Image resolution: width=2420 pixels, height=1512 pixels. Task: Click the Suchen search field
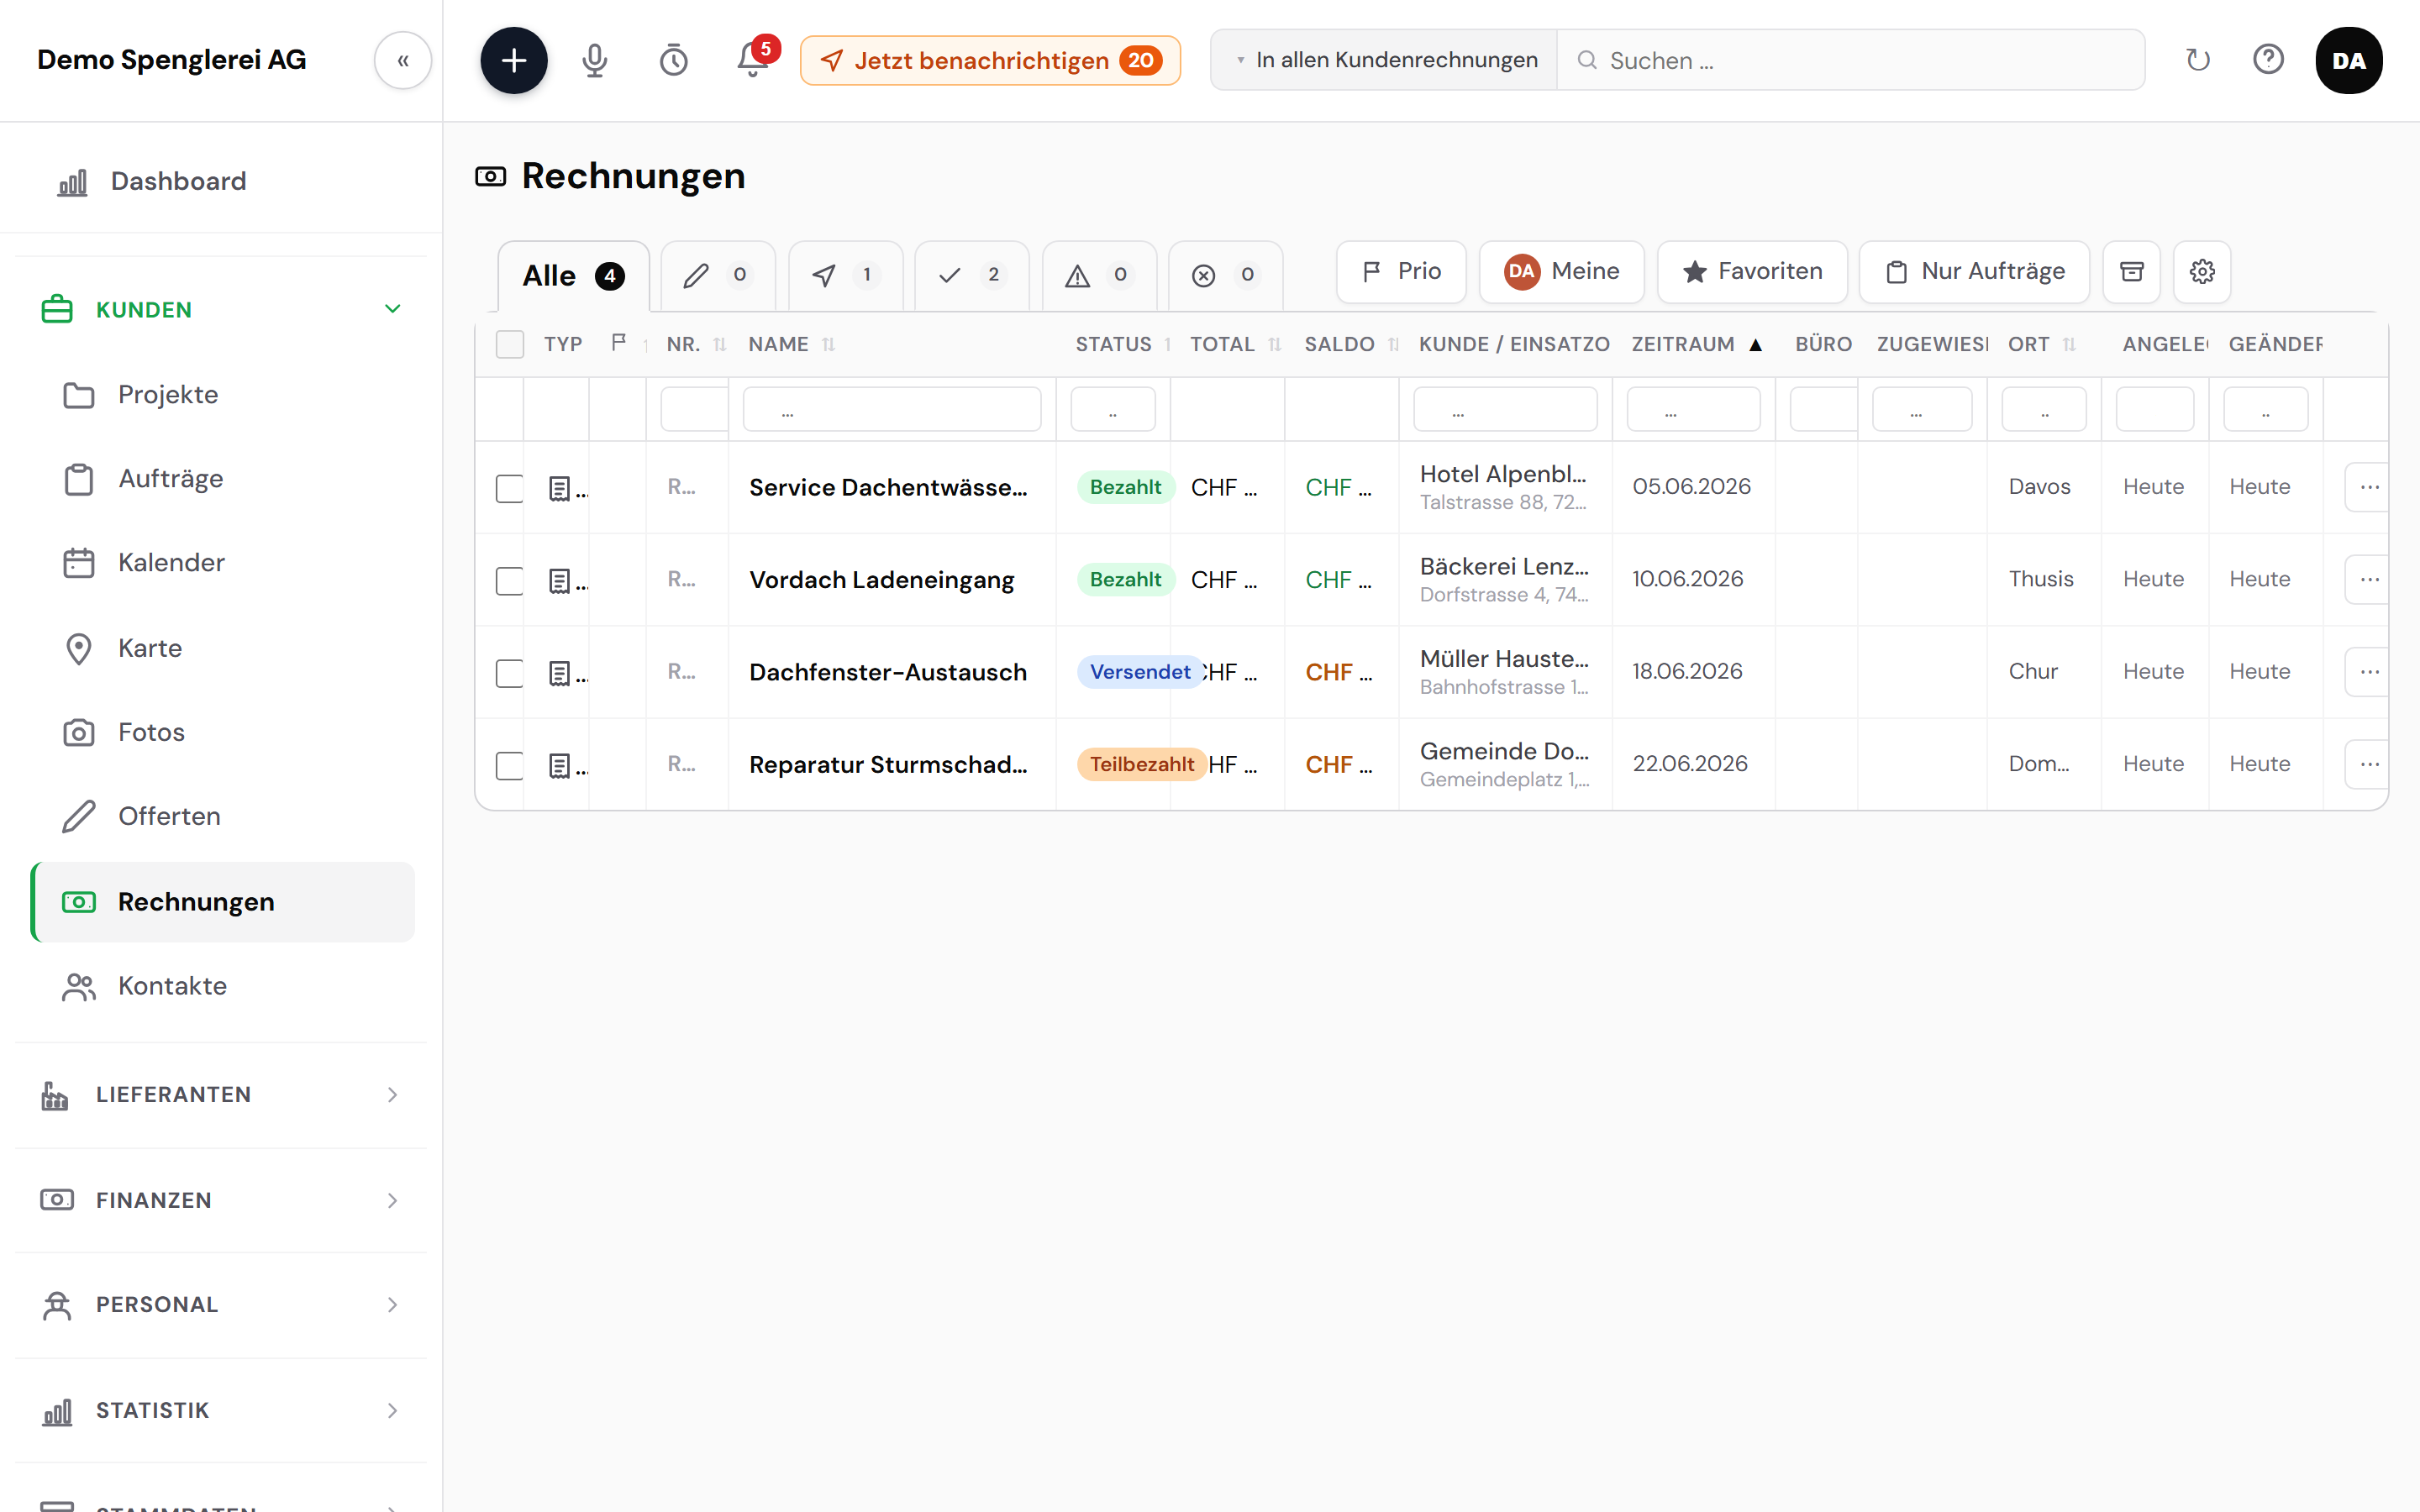point(1850,60)
